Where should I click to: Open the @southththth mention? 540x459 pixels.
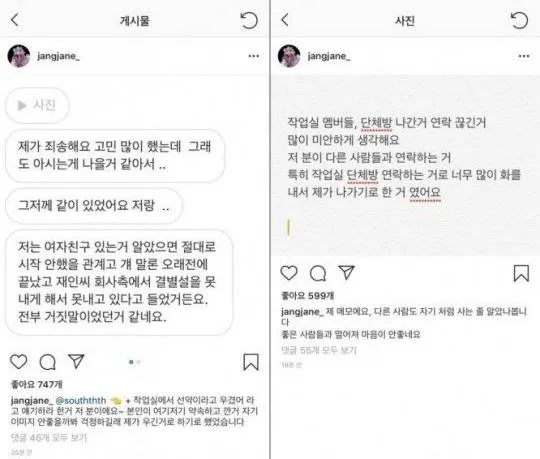tap(81, 400)
